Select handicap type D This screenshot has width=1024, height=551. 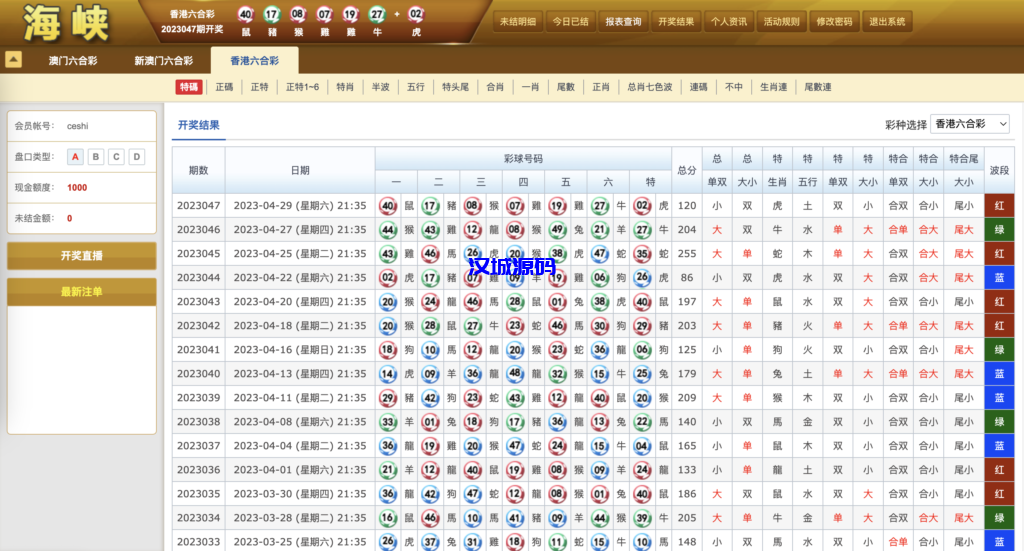pos(137,157)
